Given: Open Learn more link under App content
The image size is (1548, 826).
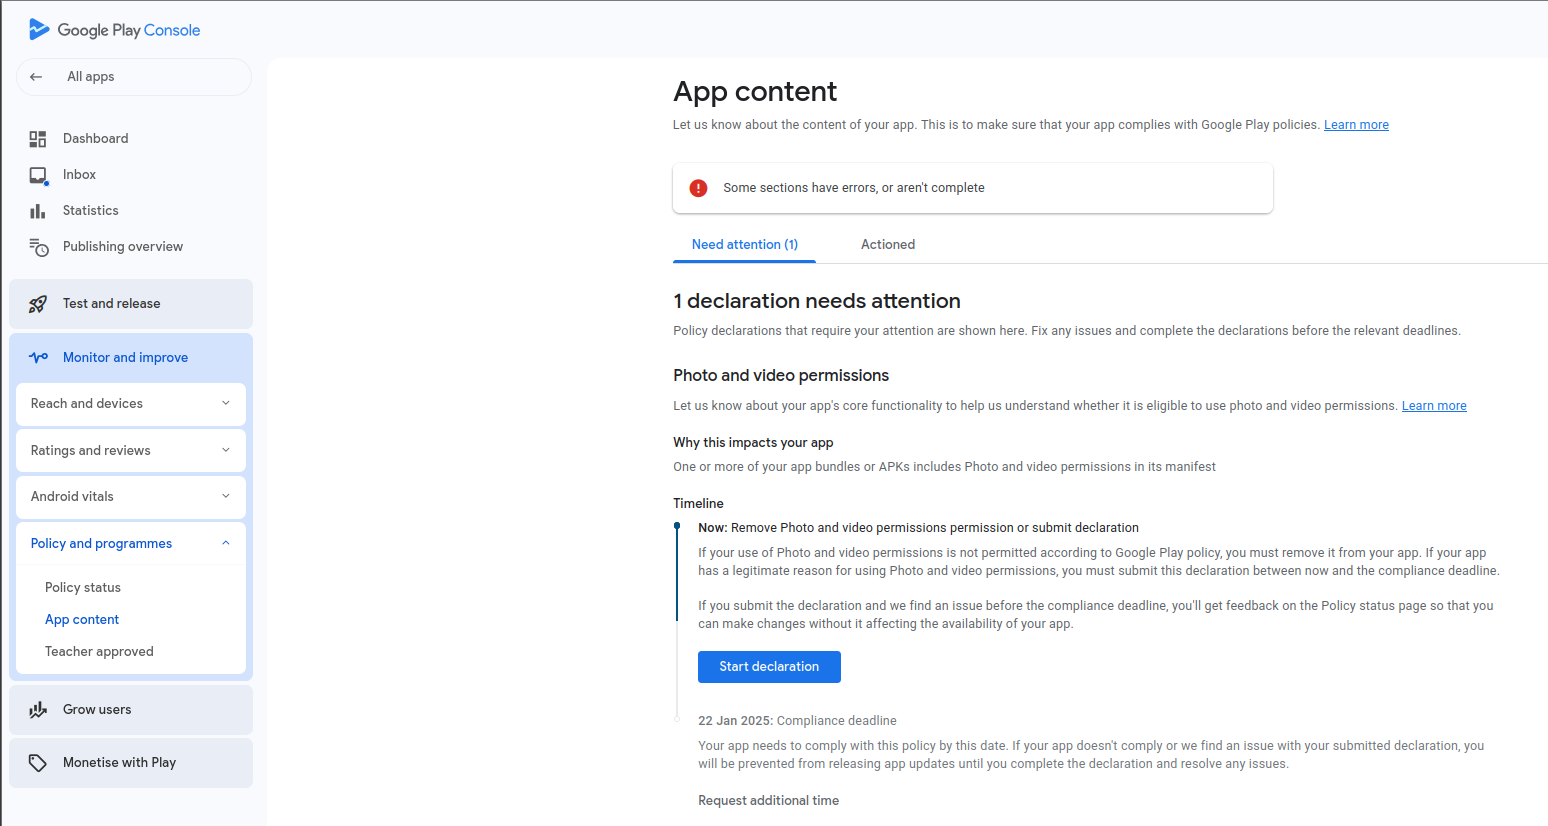Looking at the screenshot, I should point(1356,125).
